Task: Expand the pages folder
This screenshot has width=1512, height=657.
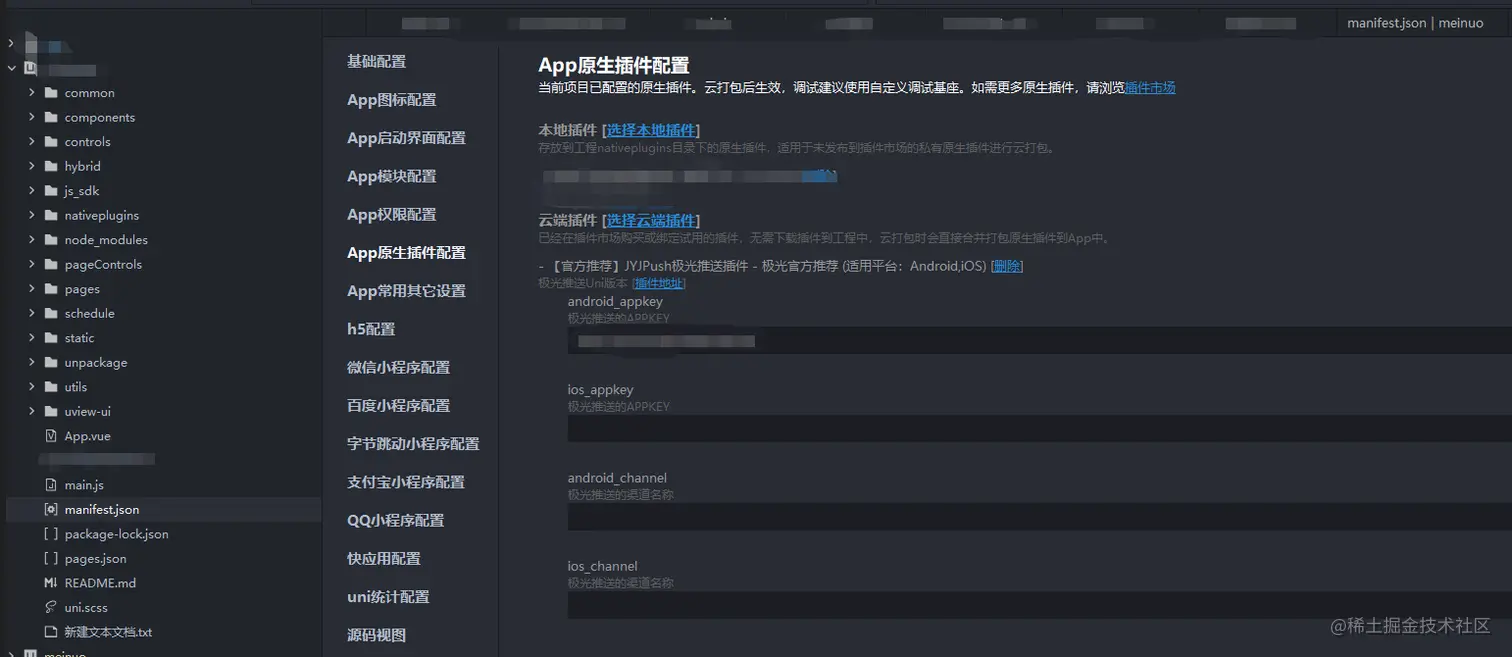Action: 32,289
